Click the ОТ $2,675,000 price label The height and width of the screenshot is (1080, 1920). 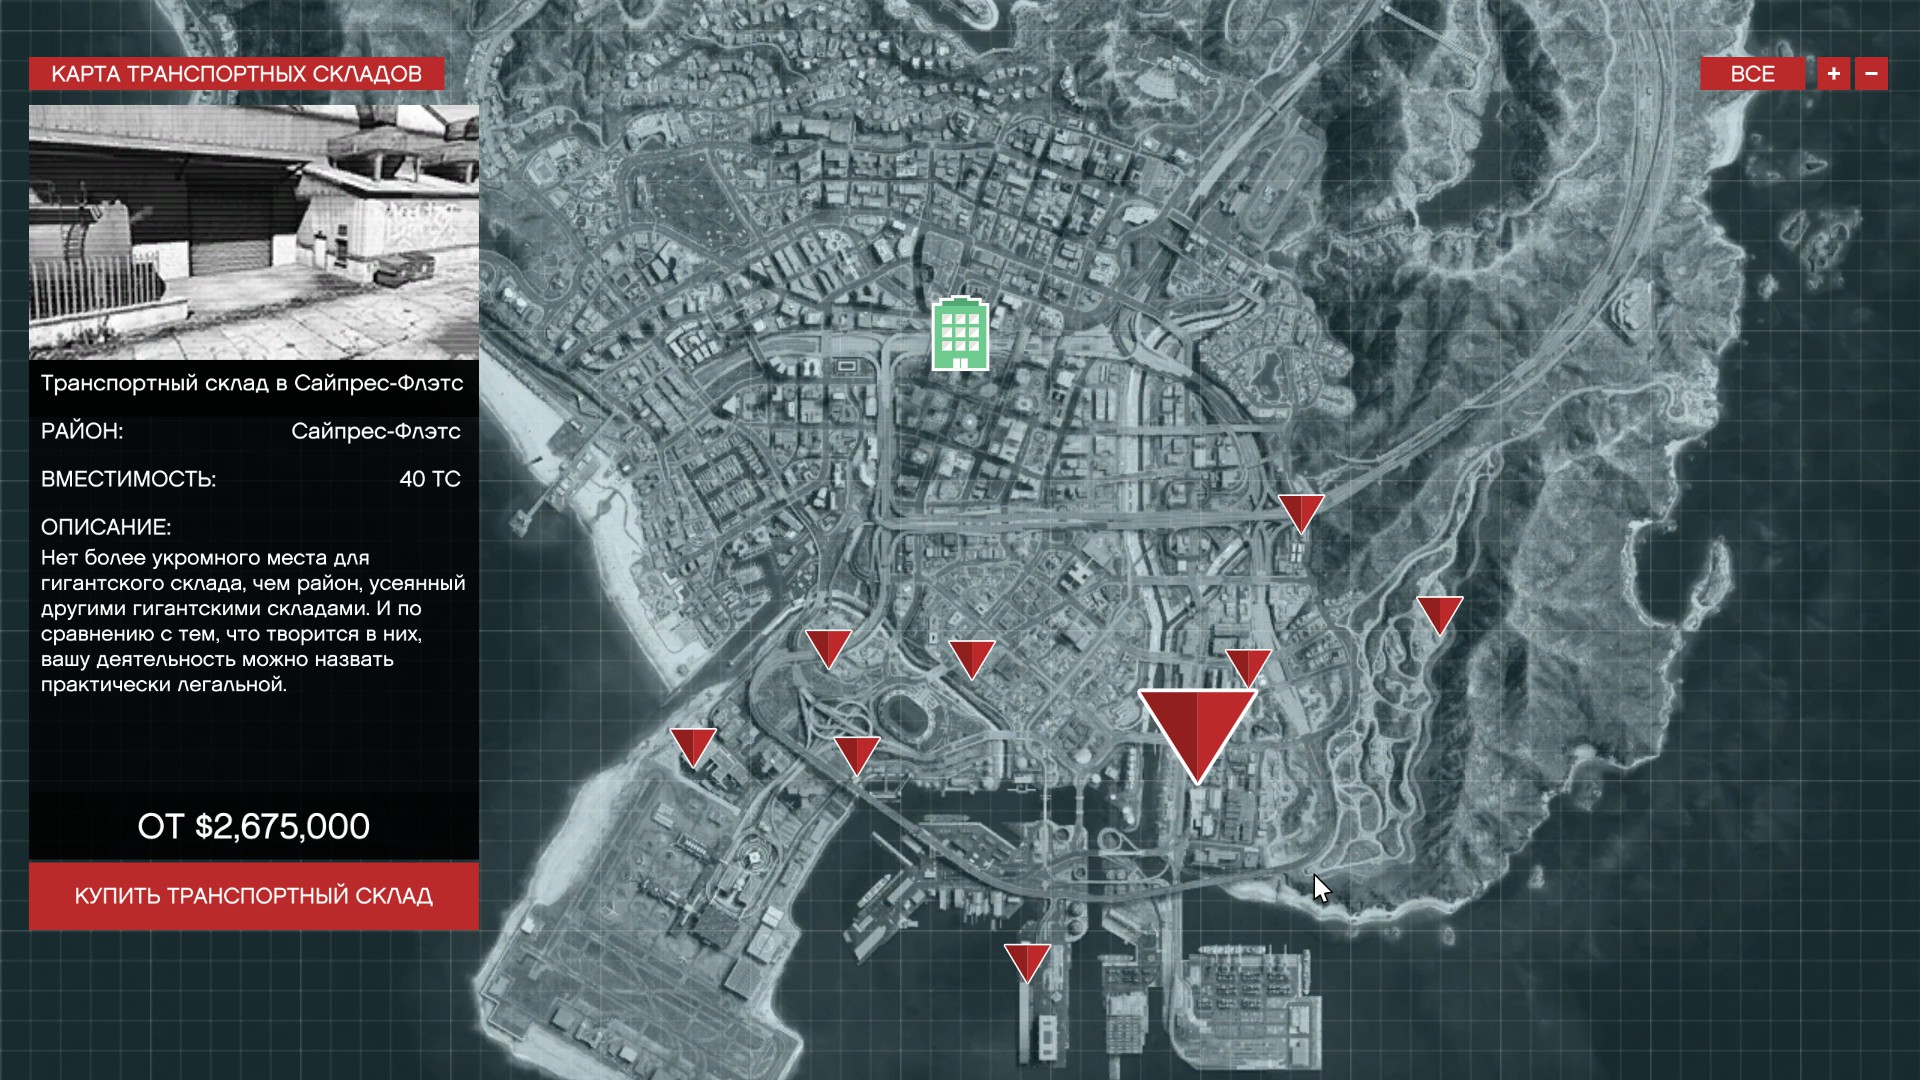point(254,826)
